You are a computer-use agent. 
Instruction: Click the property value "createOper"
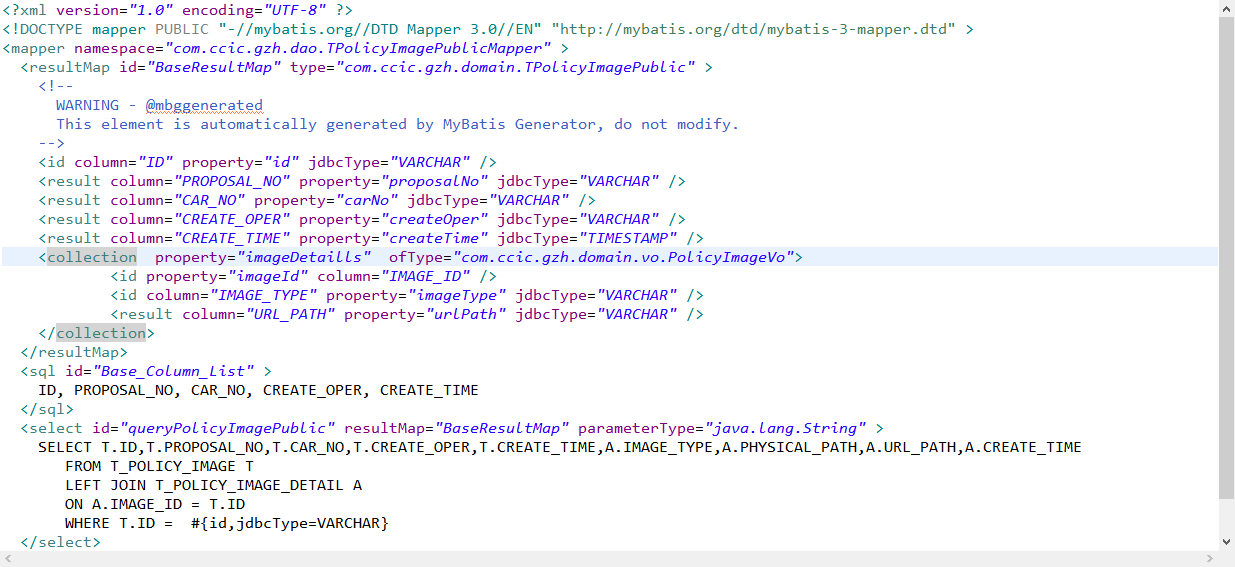[435, 219]
